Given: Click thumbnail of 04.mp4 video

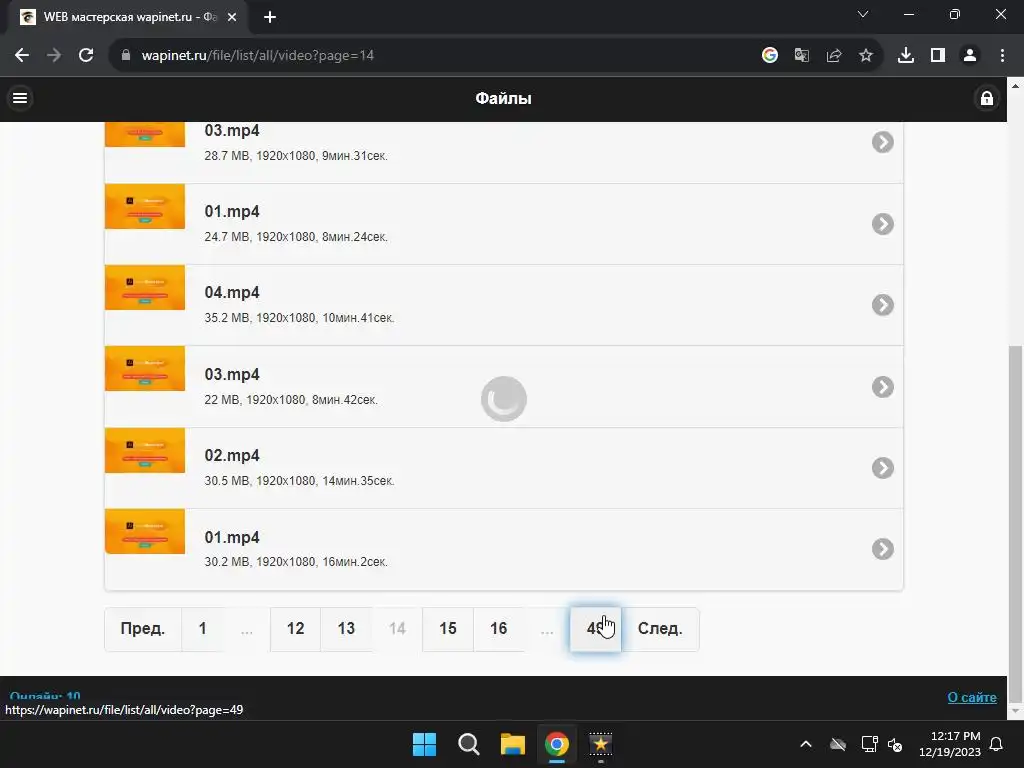Looking at the screenshot, I should [x=145, y=287].
